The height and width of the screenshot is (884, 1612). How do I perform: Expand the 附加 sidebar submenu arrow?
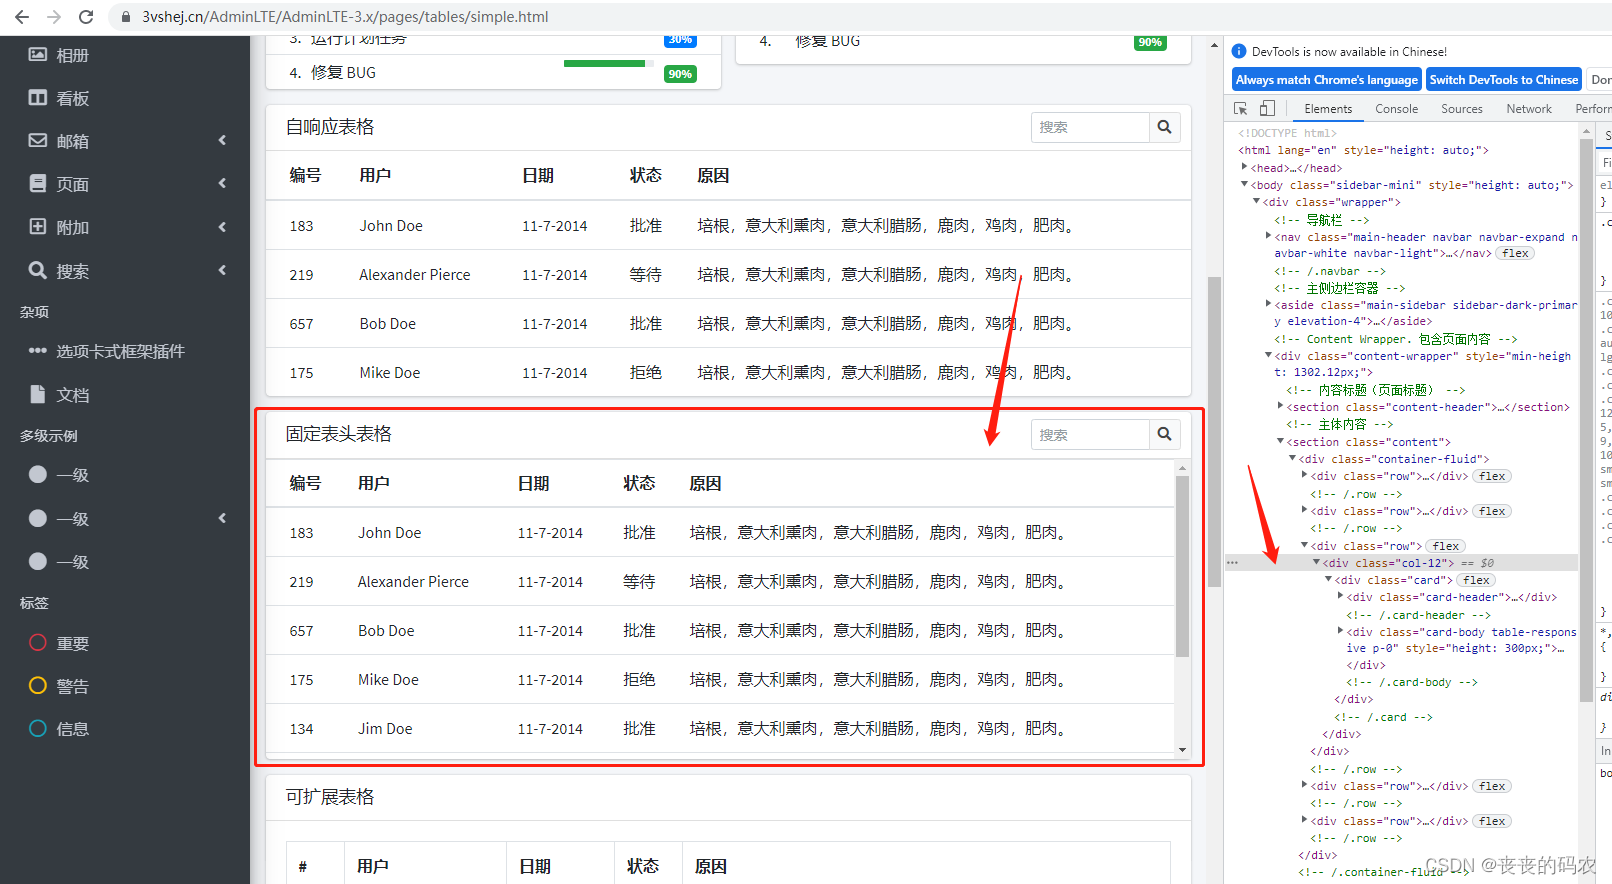(222, 227)
